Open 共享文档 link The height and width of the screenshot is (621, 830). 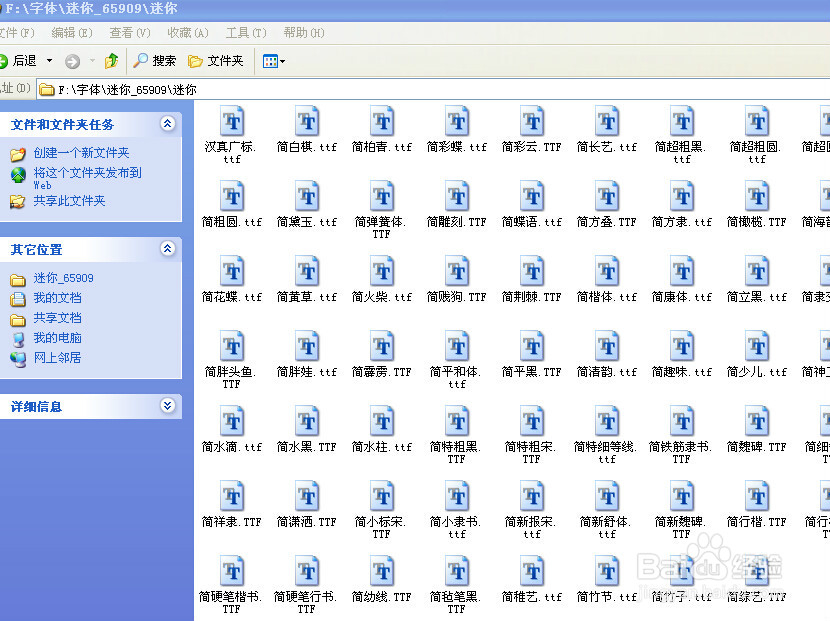[x=57, y=318]
